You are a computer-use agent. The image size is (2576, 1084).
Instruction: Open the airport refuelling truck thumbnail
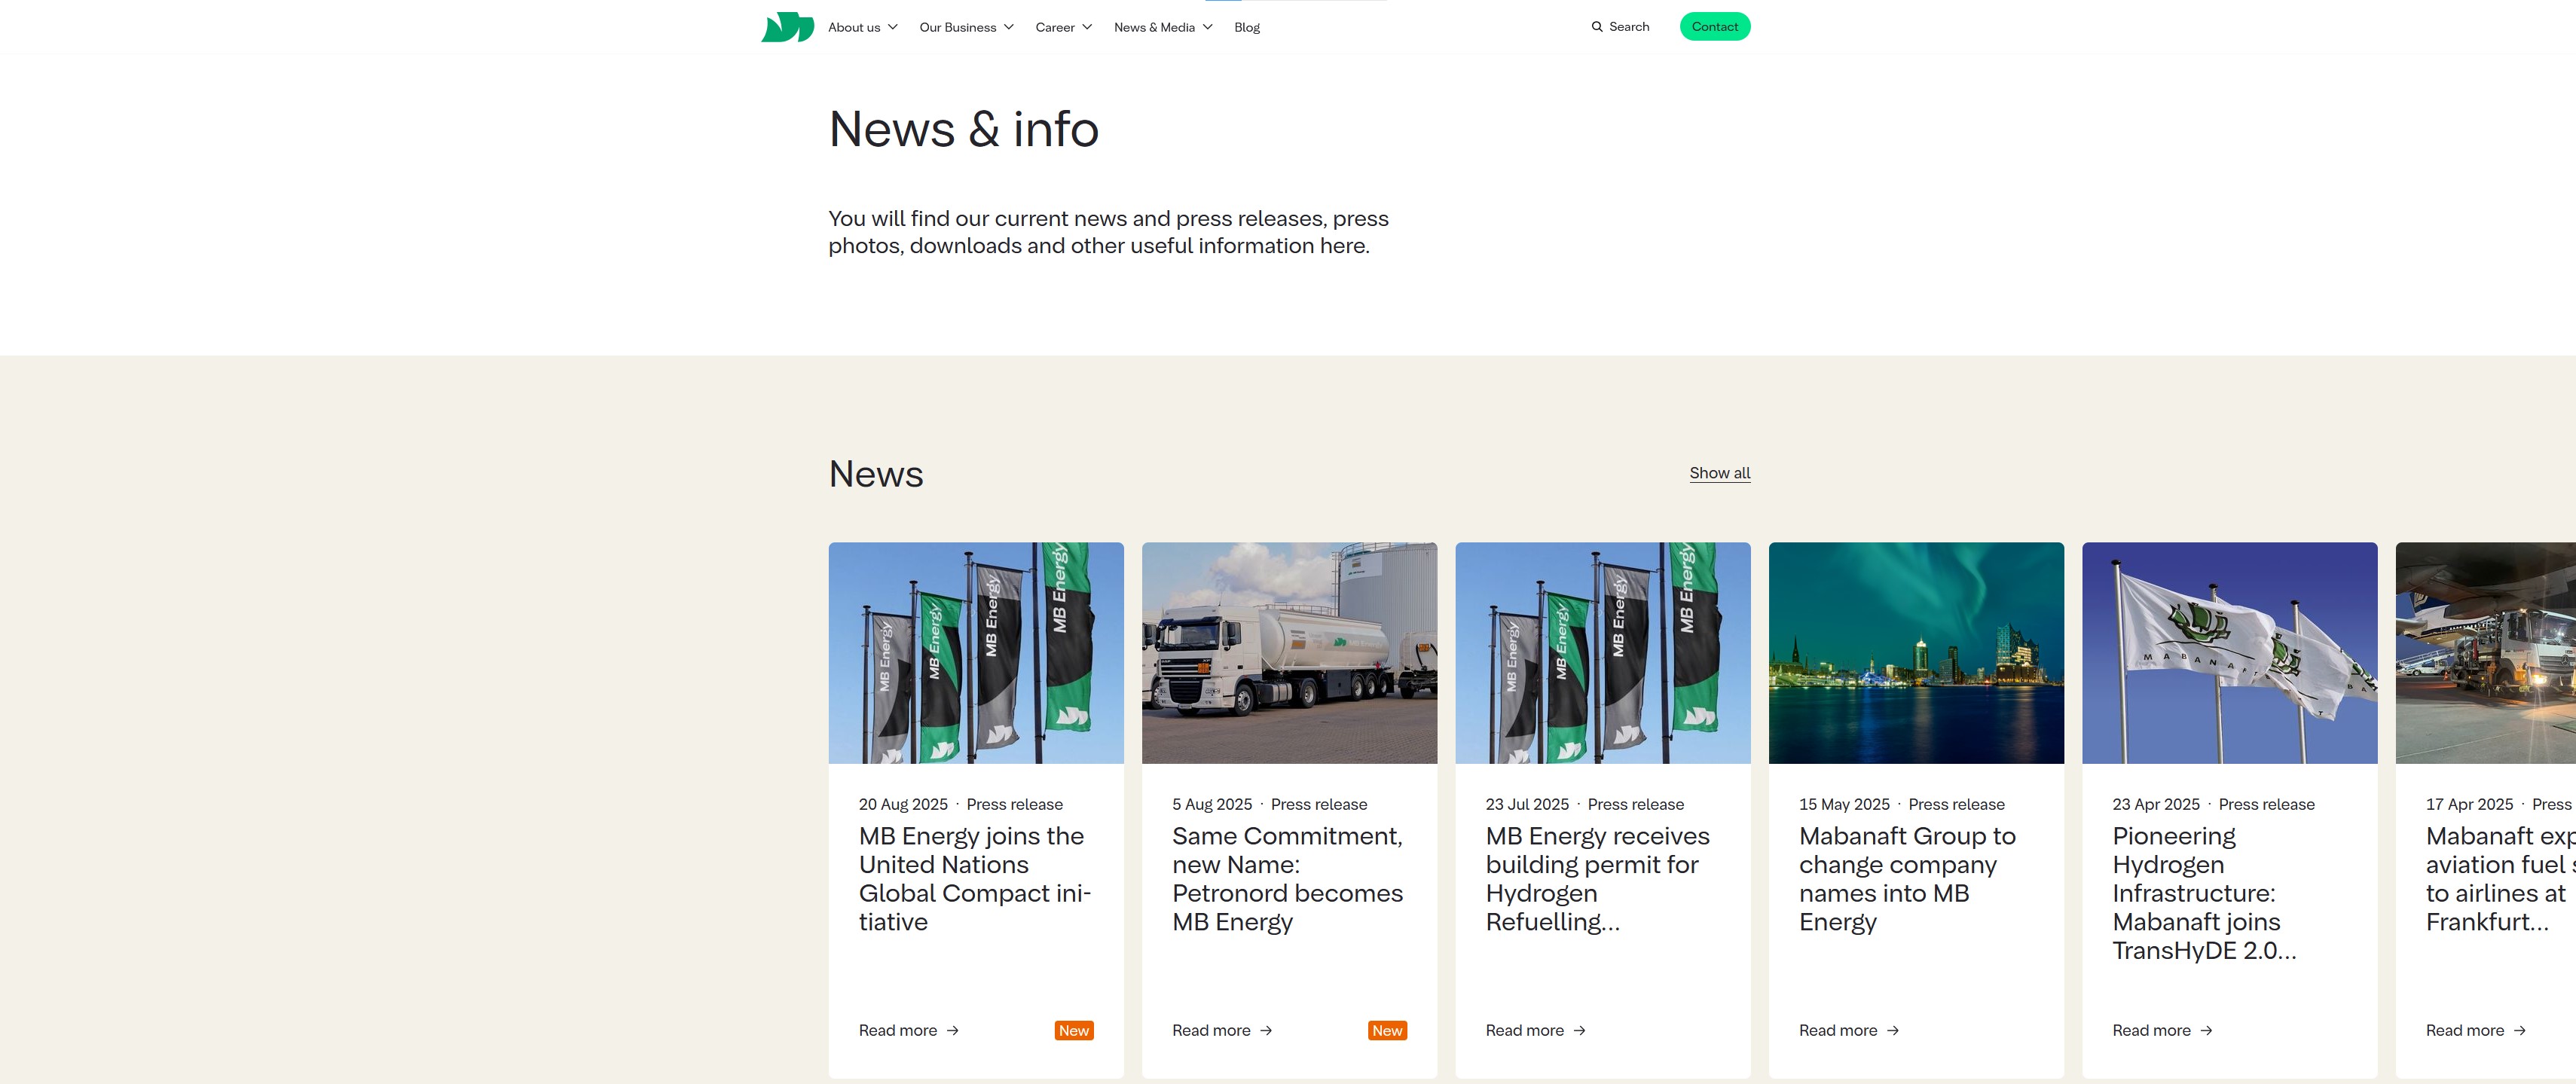click(2486, 653)
